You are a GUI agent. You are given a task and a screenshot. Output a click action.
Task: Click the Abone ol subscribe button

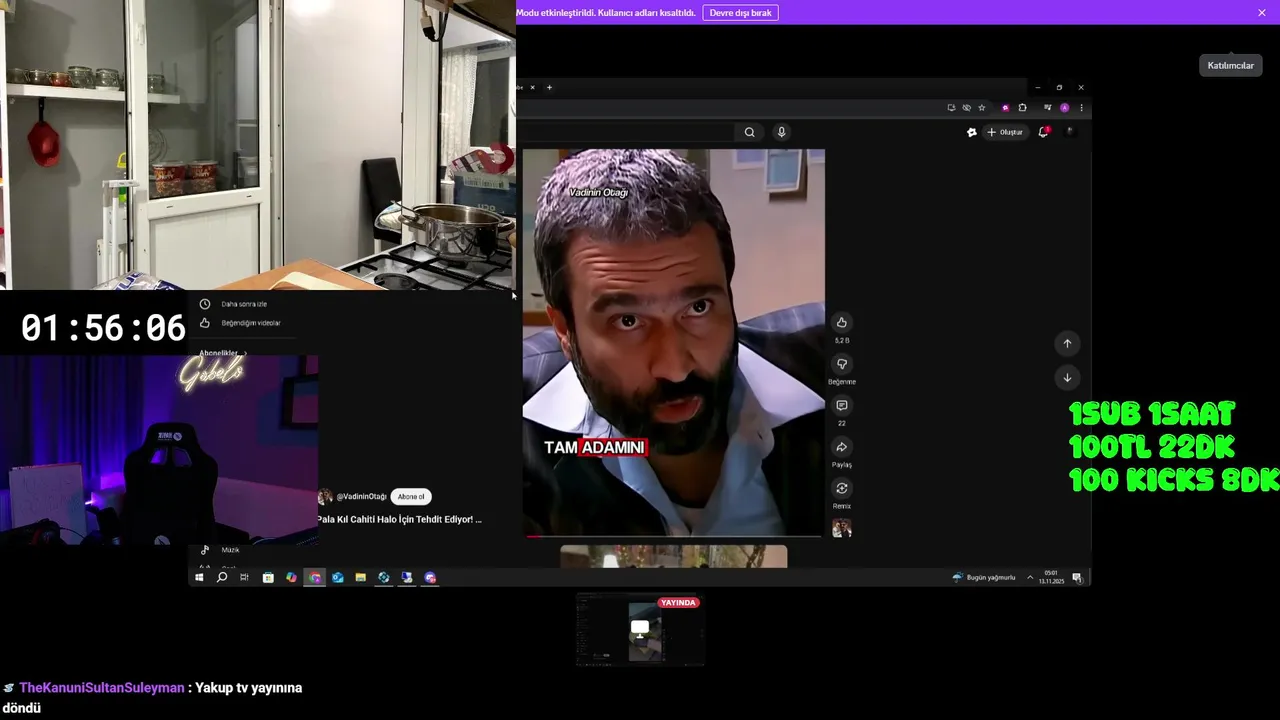pyautogui.click(x=410, y=497)
